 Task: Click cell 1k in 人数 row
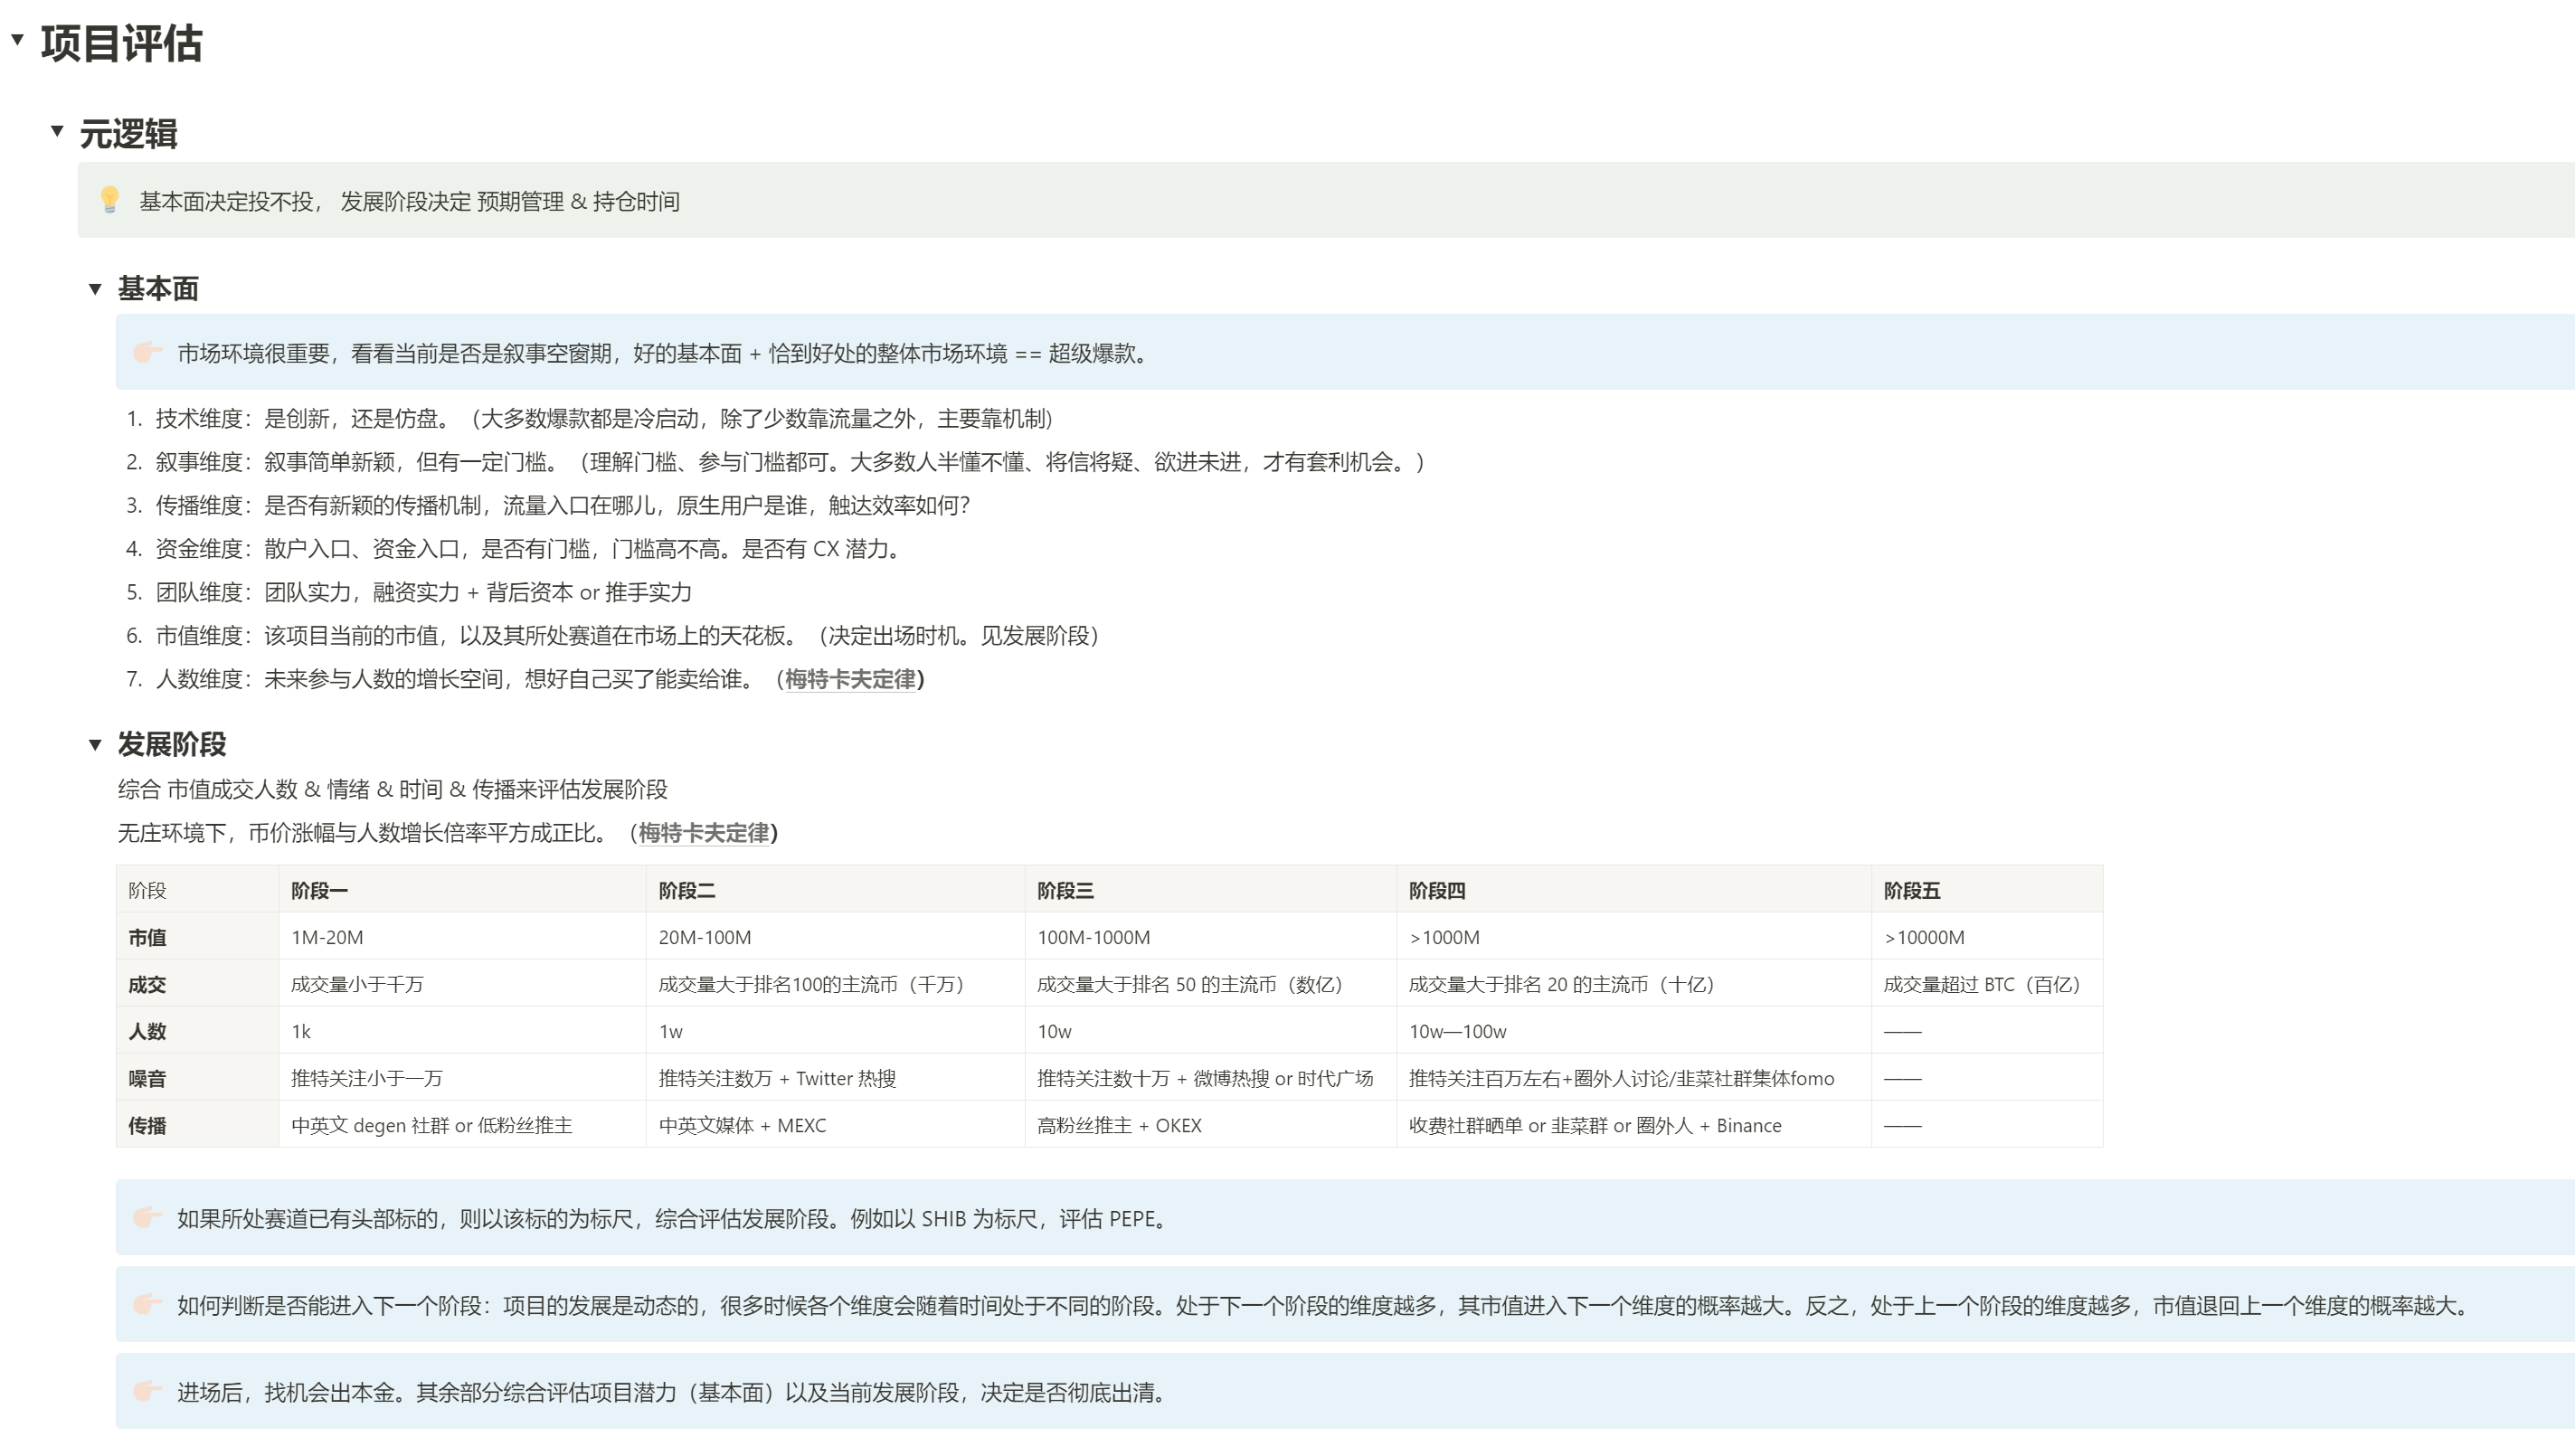point(462,1031)
